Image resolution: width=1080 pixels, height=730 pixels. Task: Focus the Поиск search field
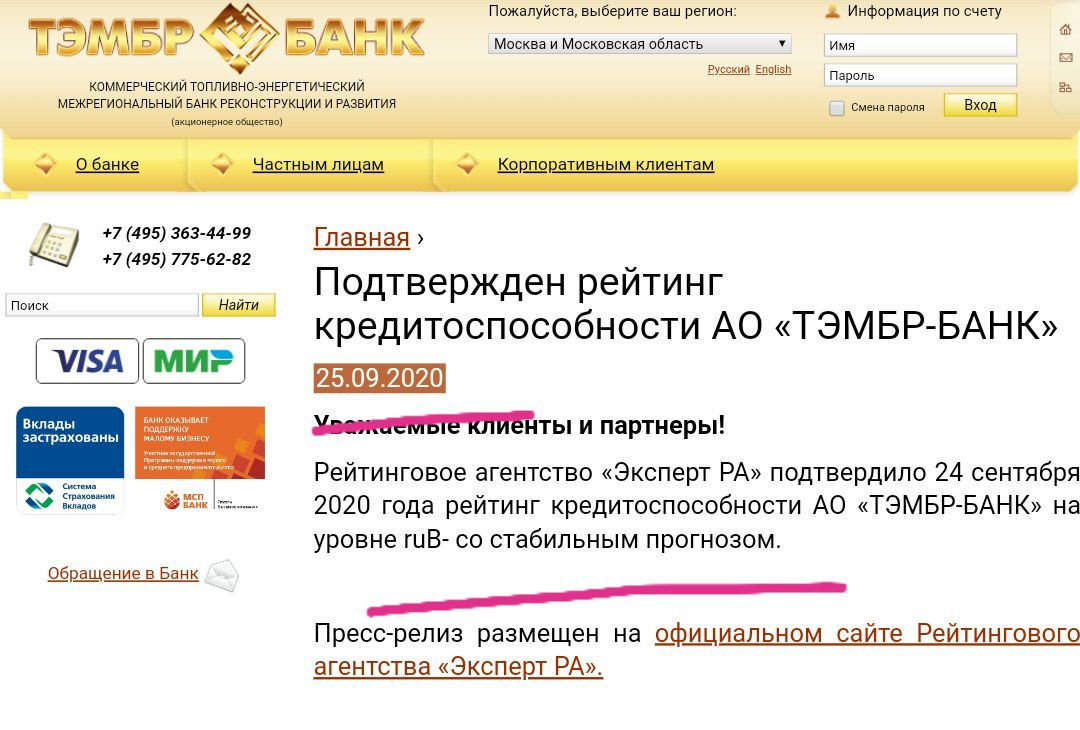(x=102, y=305)
